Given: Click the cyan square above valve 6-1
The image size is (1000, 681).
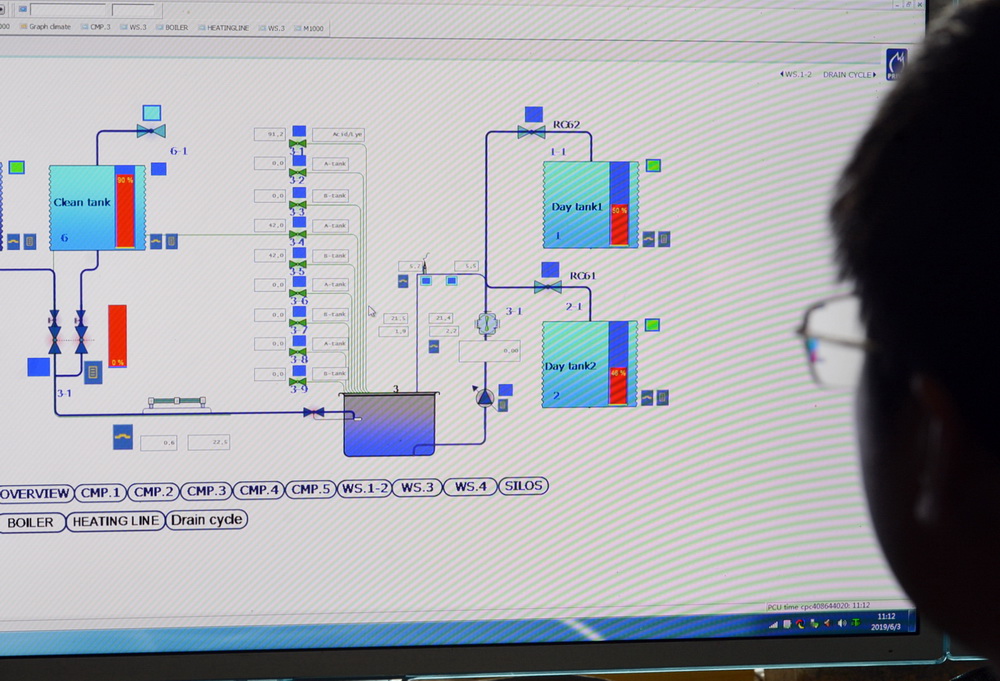Looking at the screenshot, I should [152, 113].
